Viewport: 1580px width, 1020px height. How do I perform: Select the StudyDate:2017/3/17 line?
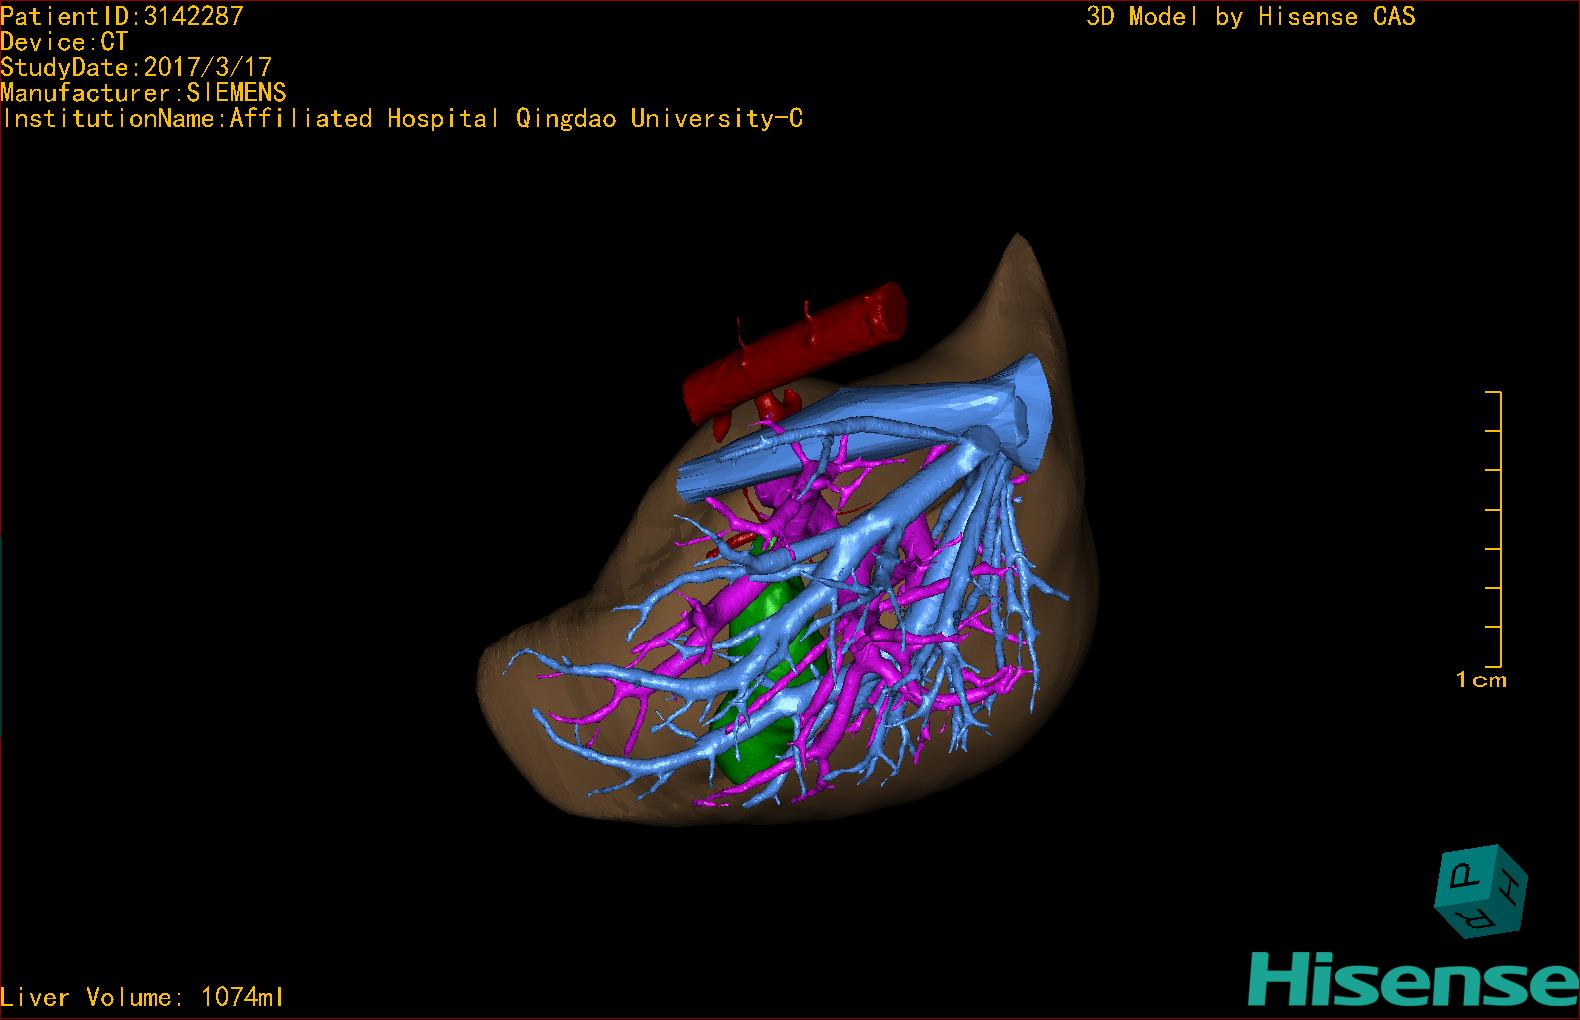(x=136, y=67)
